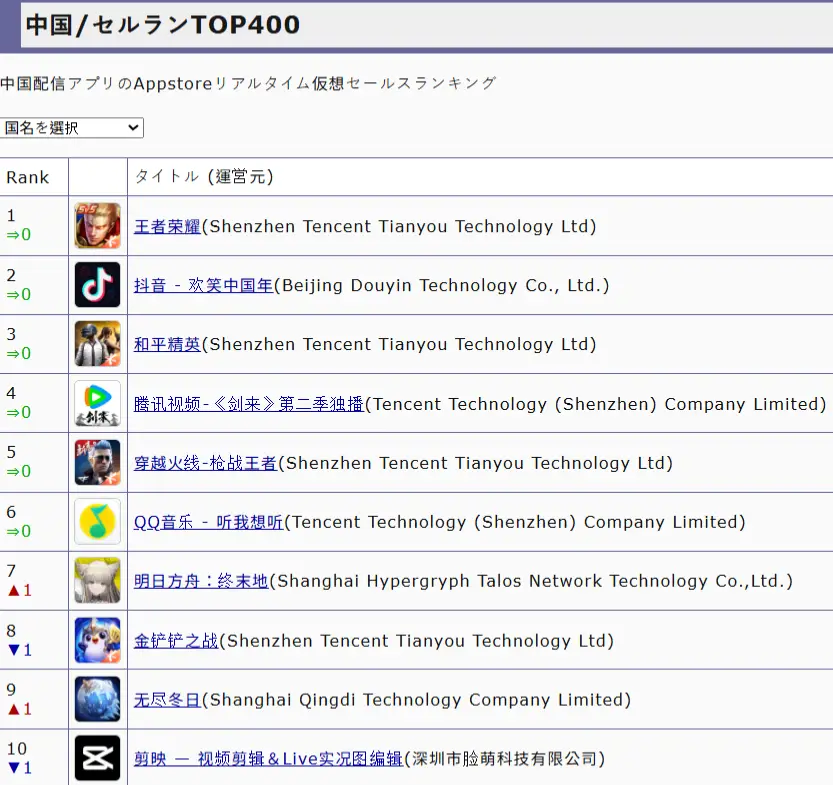Open the QQ音乐 - 听我想听 link
Image resolution: width=833 pixels, height=785 pixels.
(208, 523)
